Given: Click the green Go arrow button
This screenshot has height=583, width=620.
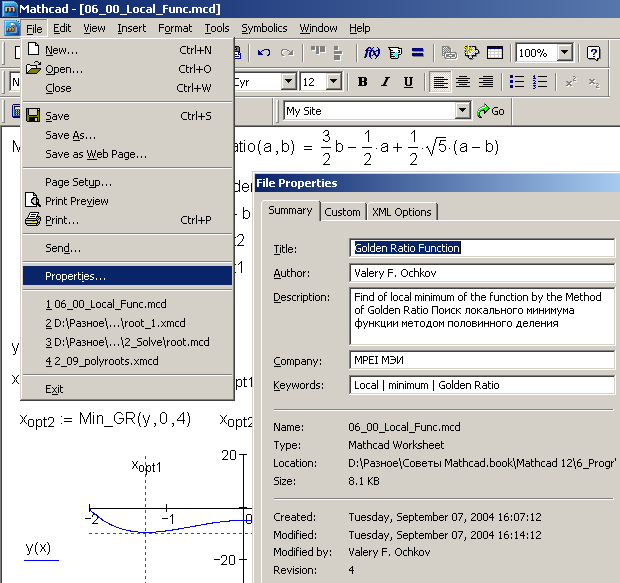Looking at the screenshot, I should [x=491, y=111].
